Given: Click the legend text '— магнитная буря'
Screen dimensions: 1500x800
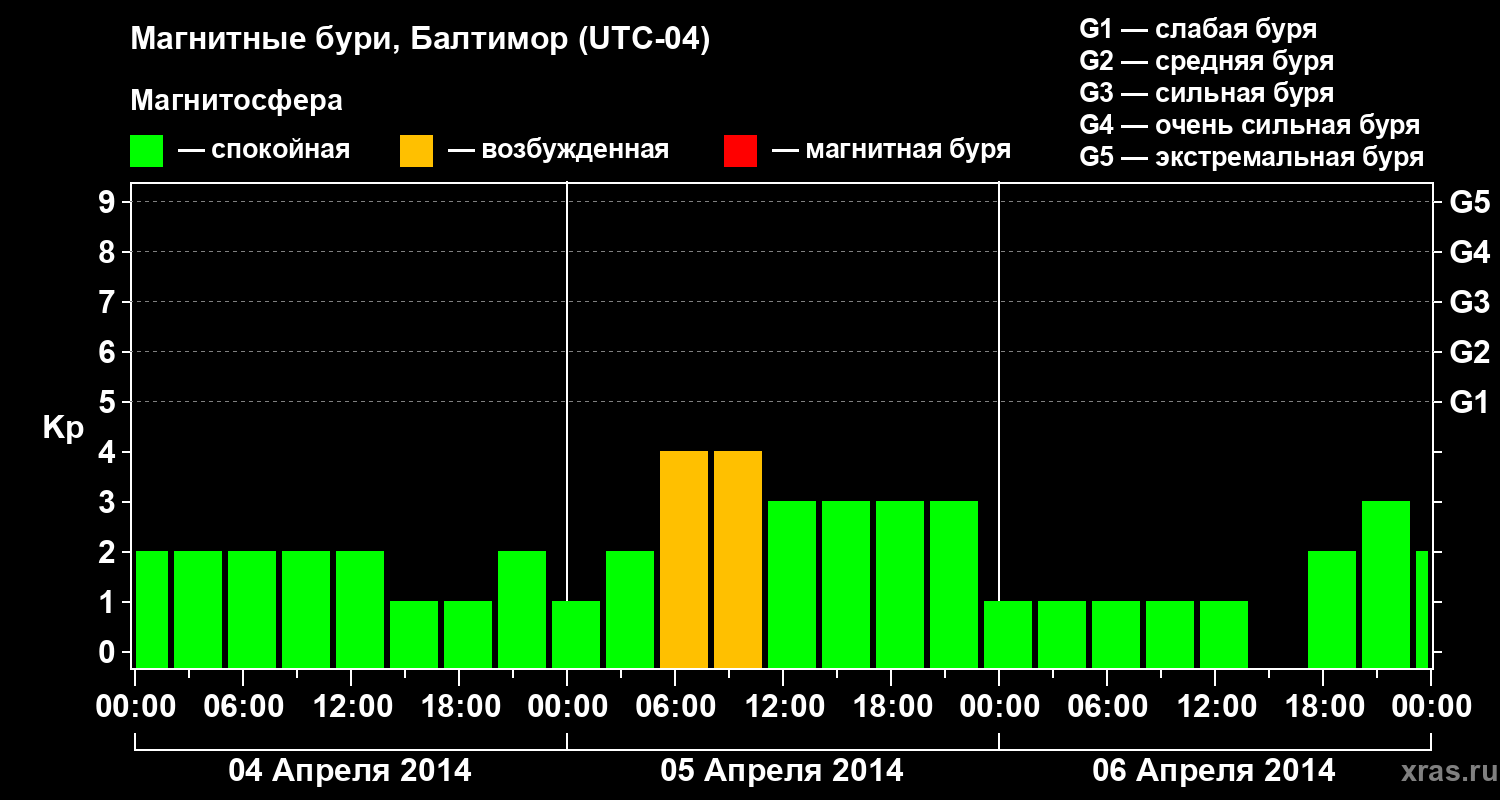Looking at the screenshot, I should click(891, 150).
